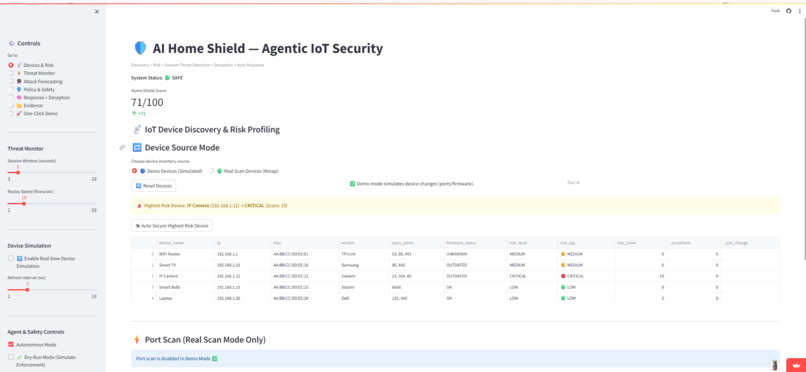
Task: Click the Fork link at top
Action: click(x=775, y=11)
